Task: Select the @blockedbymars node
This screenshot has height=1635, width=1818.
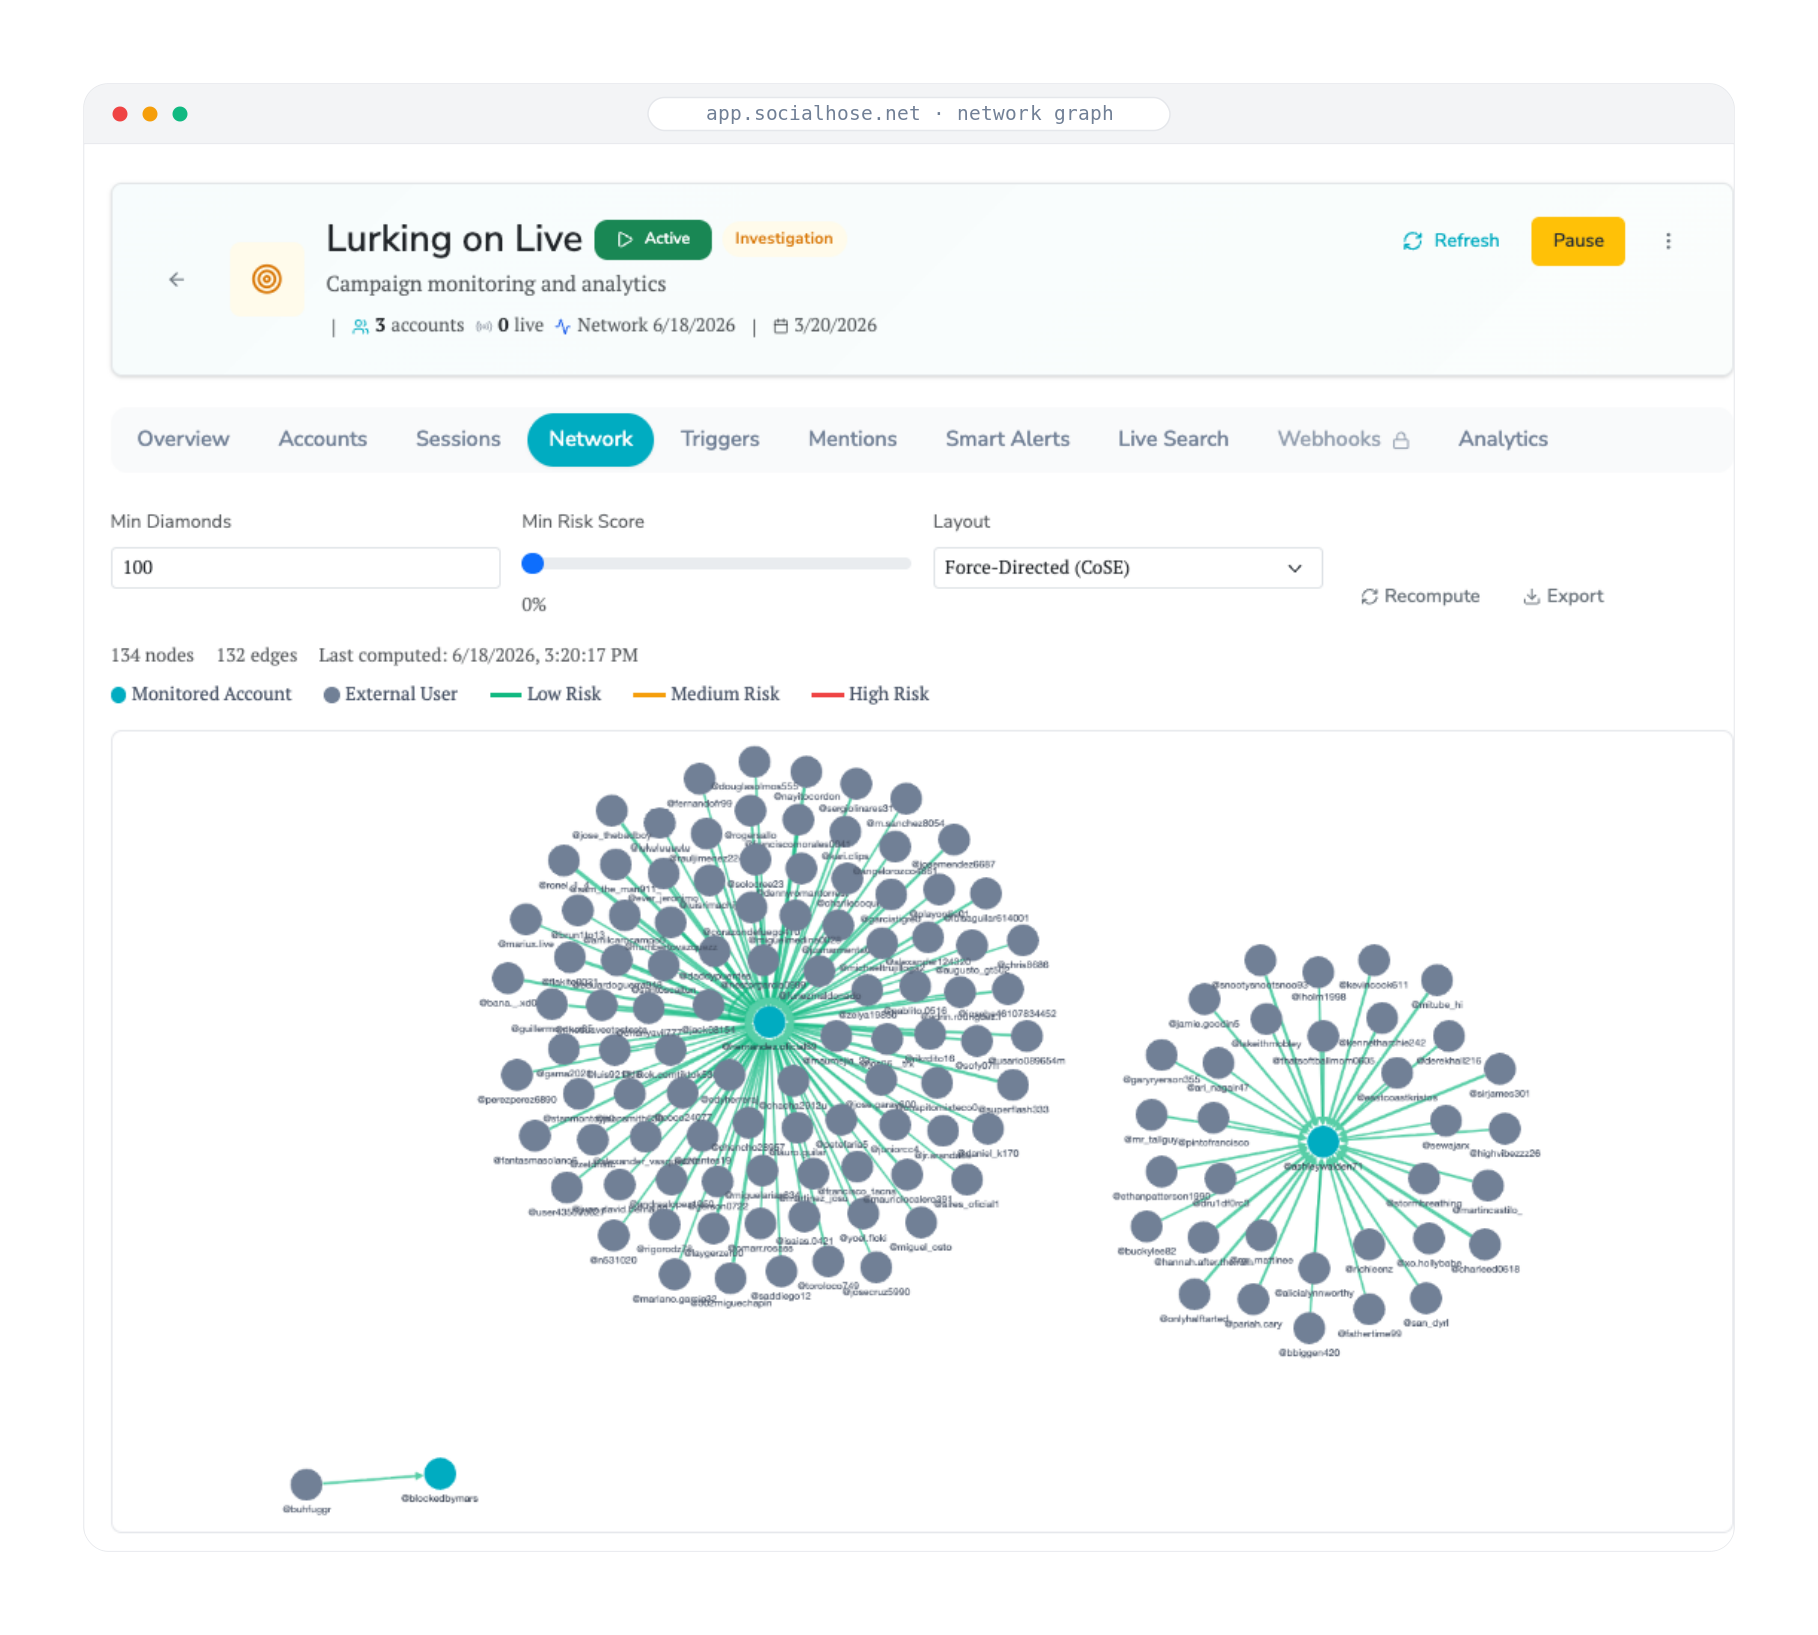Action: tap(440, 1473)
